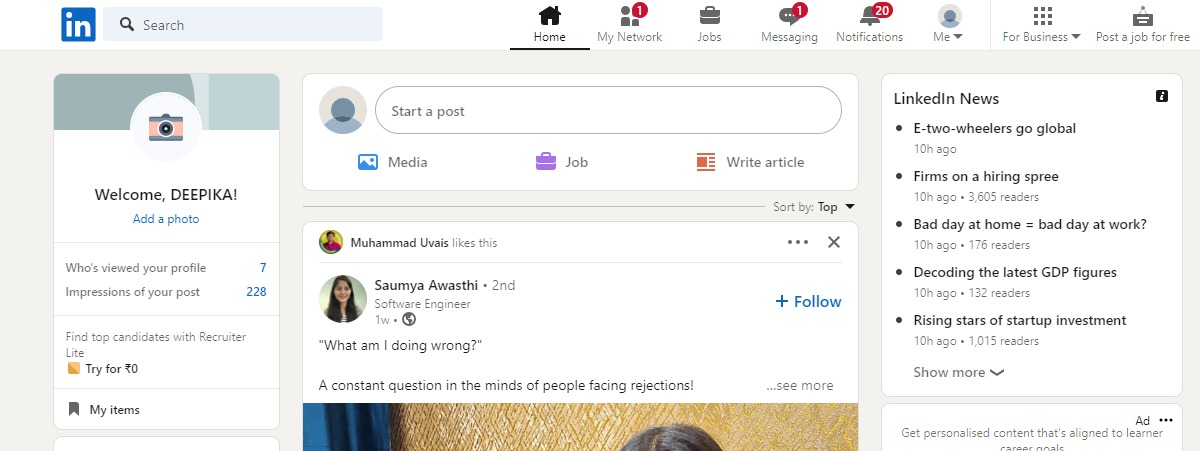
Task: Click the Software Engineer subtitle text
Action: pyautogui.click(x=422, y=304)
